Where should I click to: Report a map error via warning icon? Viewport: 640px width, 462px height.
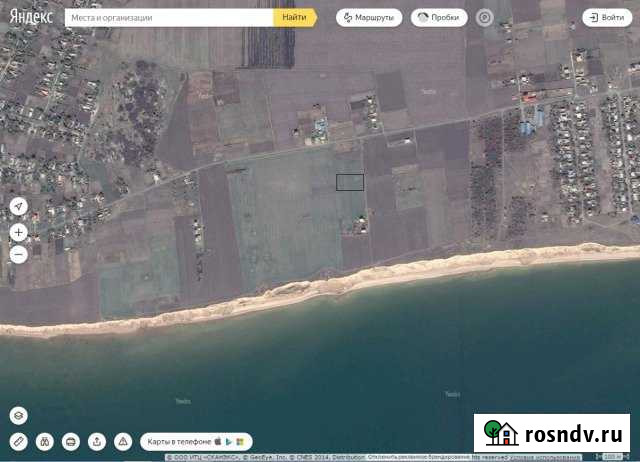[x=123, y=441]
